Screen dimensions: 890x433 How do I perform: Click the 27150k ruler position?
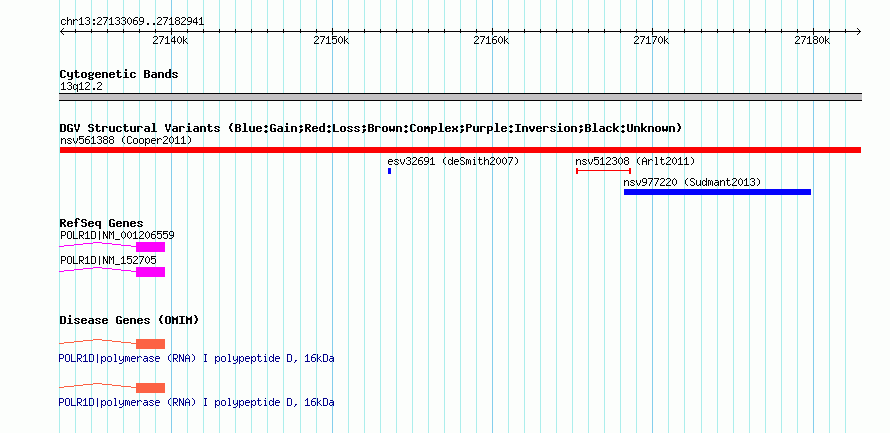point(331,40)
